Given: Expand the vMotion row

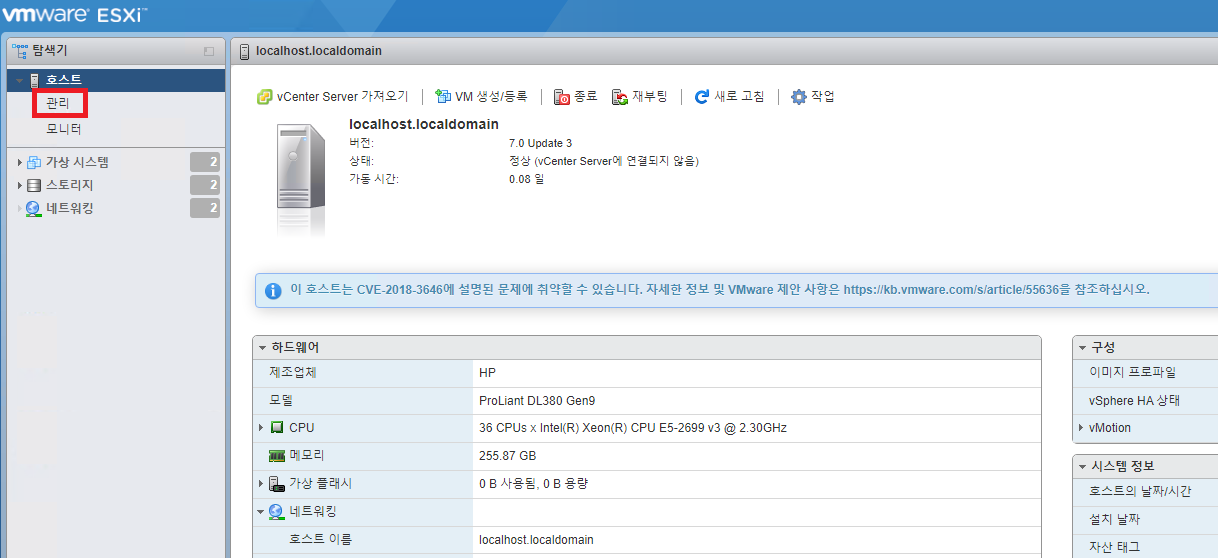Looking at the screenshot, I should (x=1081, y=428).
